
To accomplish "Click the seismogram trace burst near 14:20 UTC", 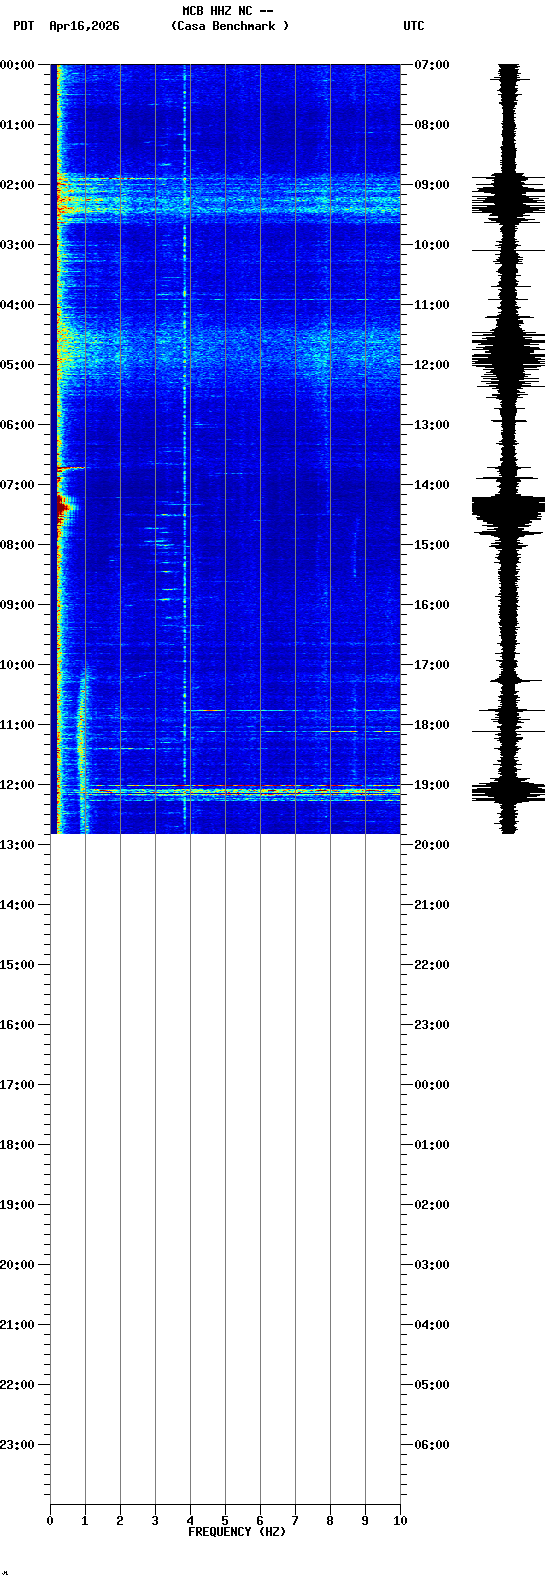I will (x=509, y=508).
